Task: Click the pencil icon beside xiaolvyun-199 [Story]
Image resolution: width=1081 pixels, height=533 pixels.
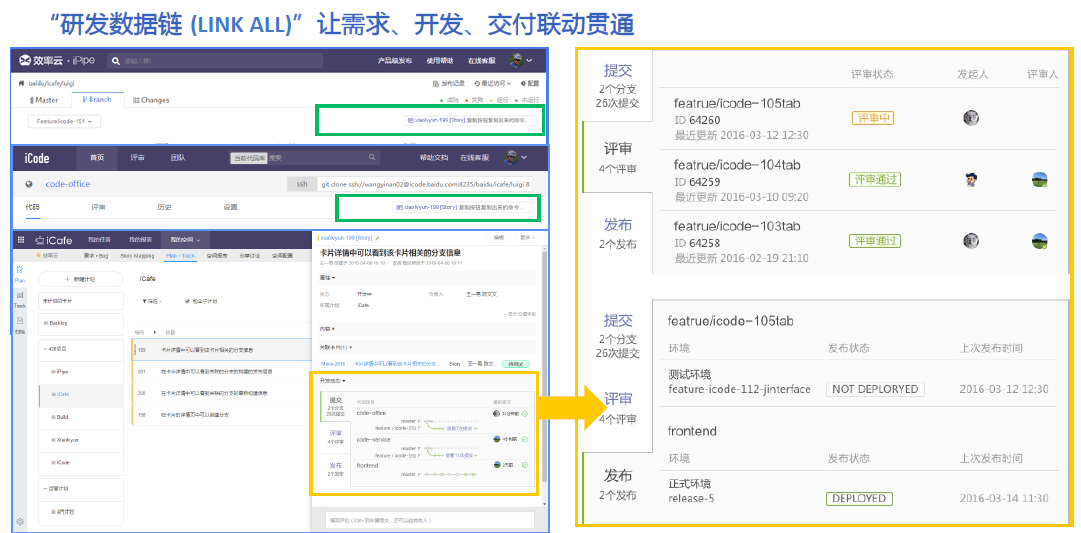Action: pos(376,237)
